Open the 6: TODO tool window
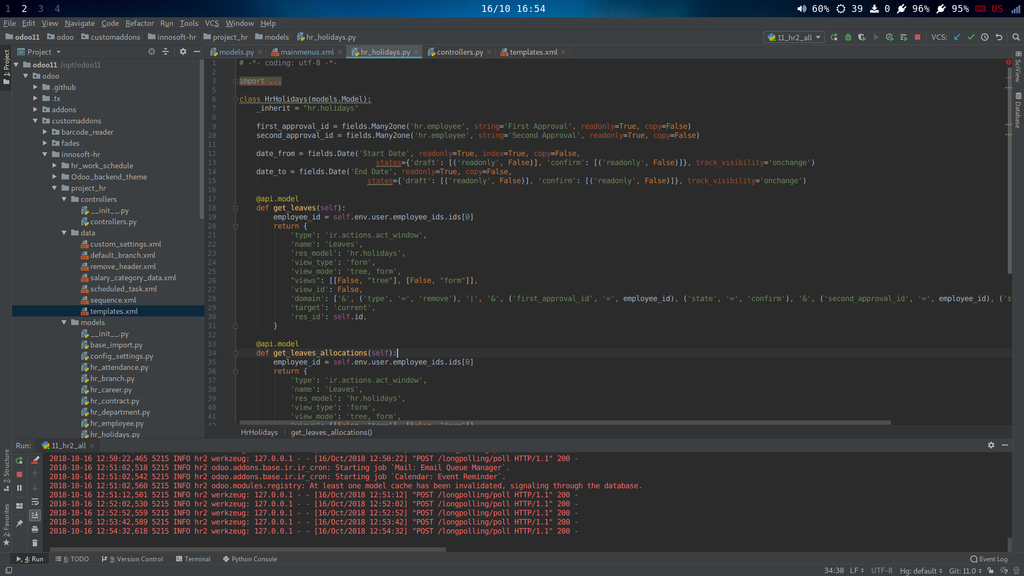Image resolution: width=1024 pixels, height=576 pixels. [x=72, y=559]
